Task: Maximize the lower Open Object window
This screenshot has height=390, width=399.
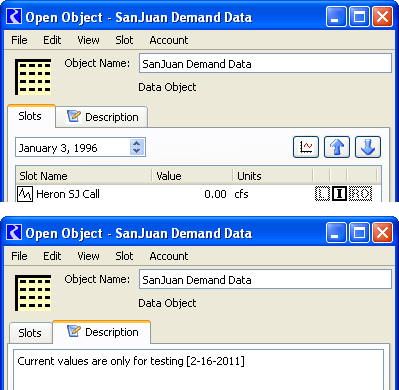Action: click(359, 233)
